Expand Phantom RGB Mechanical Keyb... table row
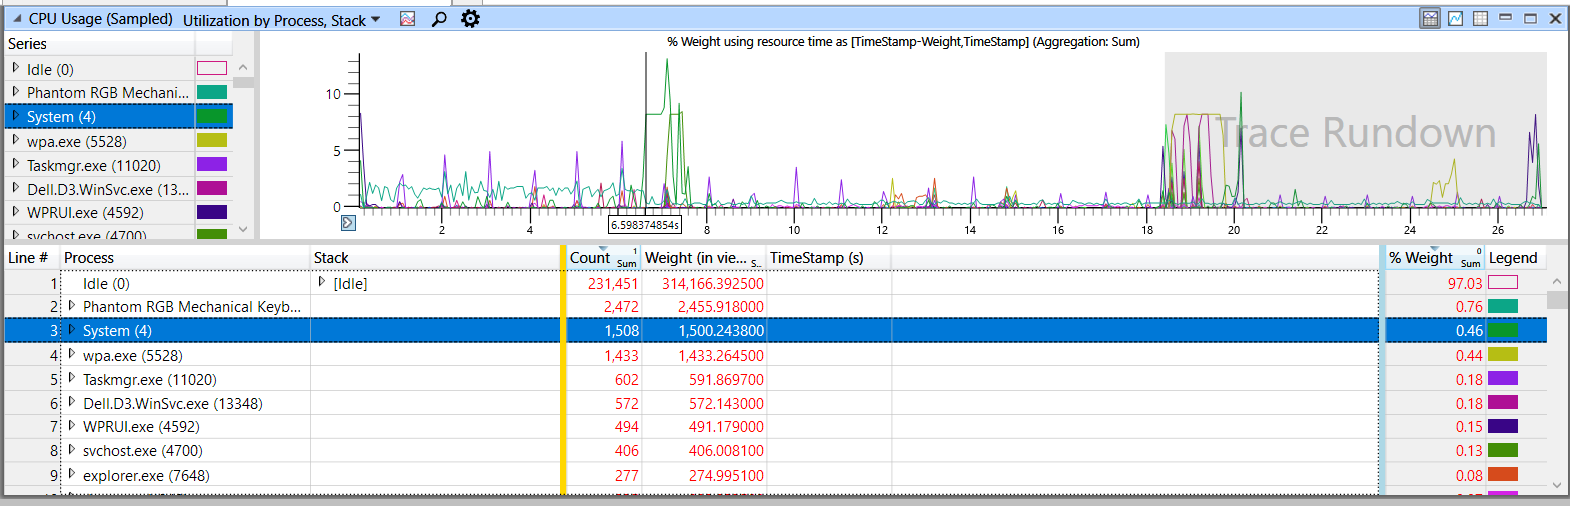Image resolution: width=1570 pixels, height=506 pixels. (x=72, y=306)
